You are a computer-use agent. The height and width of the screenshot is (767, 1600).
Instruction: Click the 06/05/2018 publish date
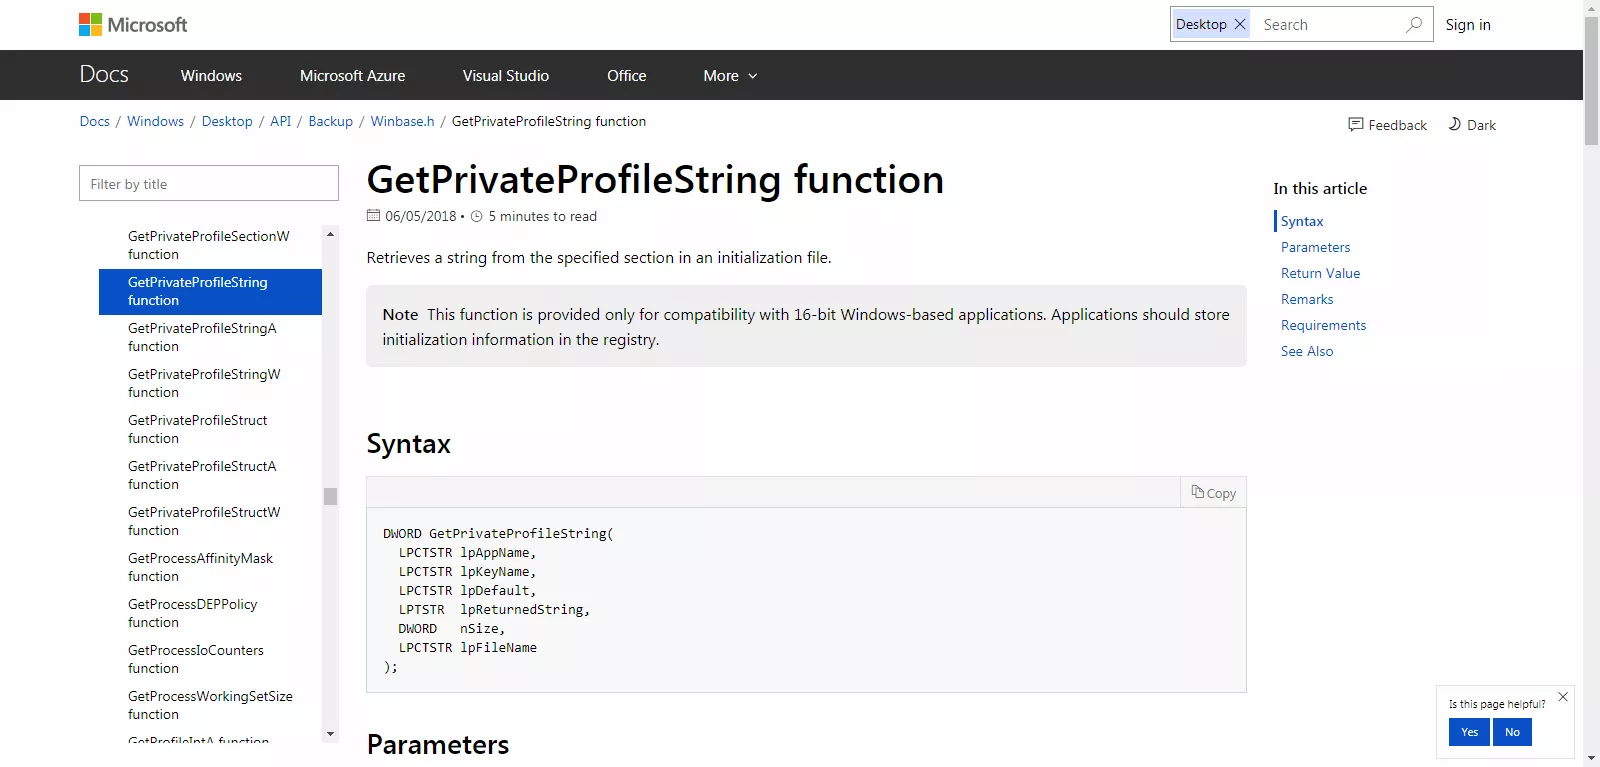(x=420, y=216)
